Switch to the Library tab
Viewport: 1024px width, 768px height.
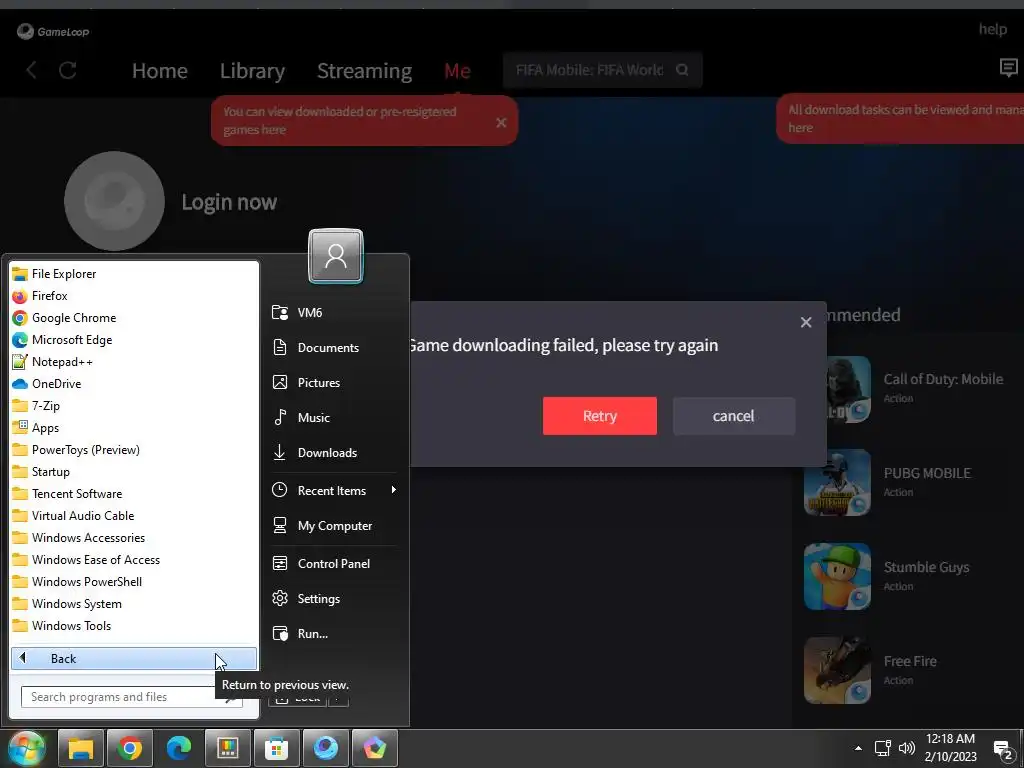click(x=252, y=71)
